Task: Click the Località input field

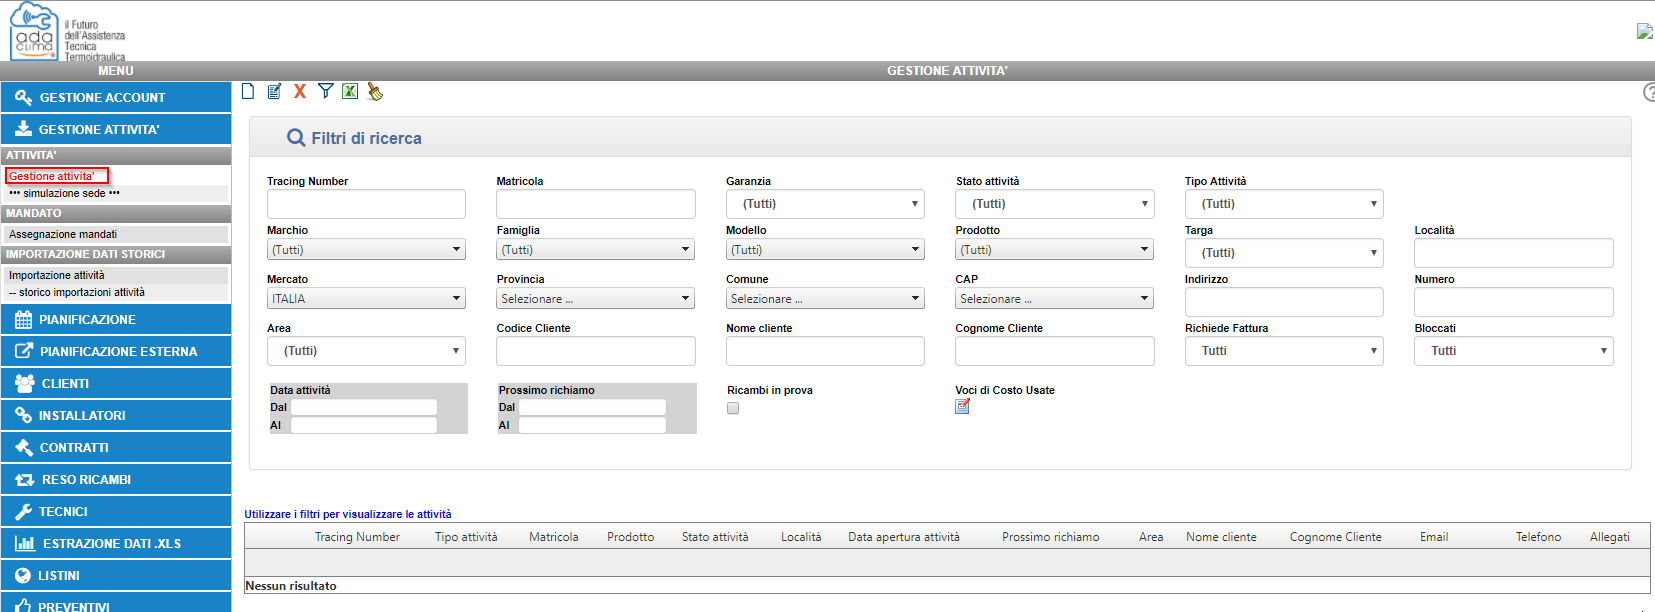Action: pos(1514,253)
